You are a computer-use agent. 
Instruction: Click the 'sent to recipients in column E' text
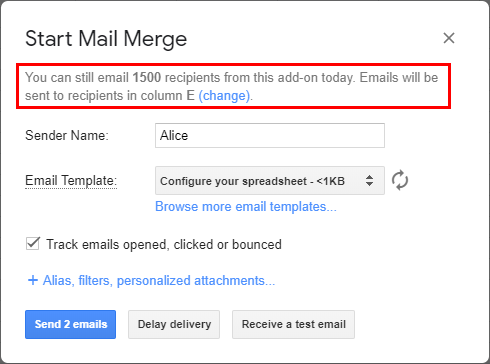[110, 96]
